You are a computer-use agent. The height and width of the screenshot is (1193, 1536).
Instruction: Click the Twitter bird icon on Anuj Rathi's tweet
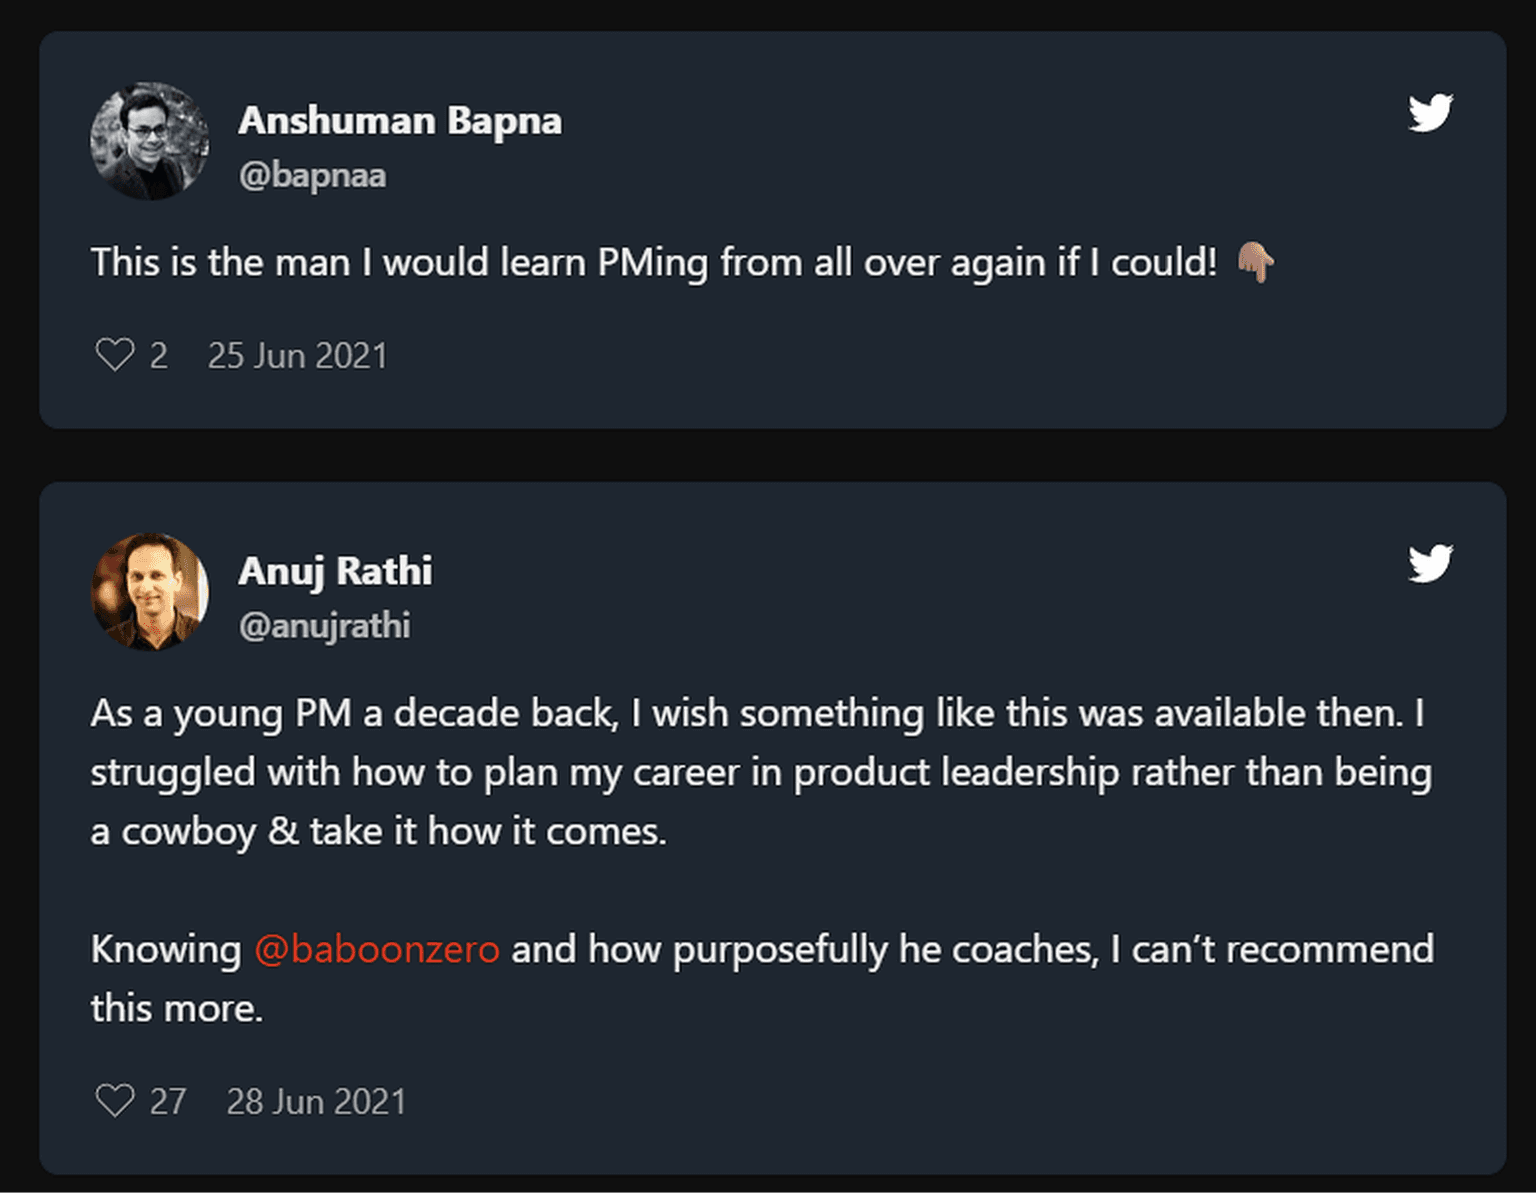(1430, 564)
